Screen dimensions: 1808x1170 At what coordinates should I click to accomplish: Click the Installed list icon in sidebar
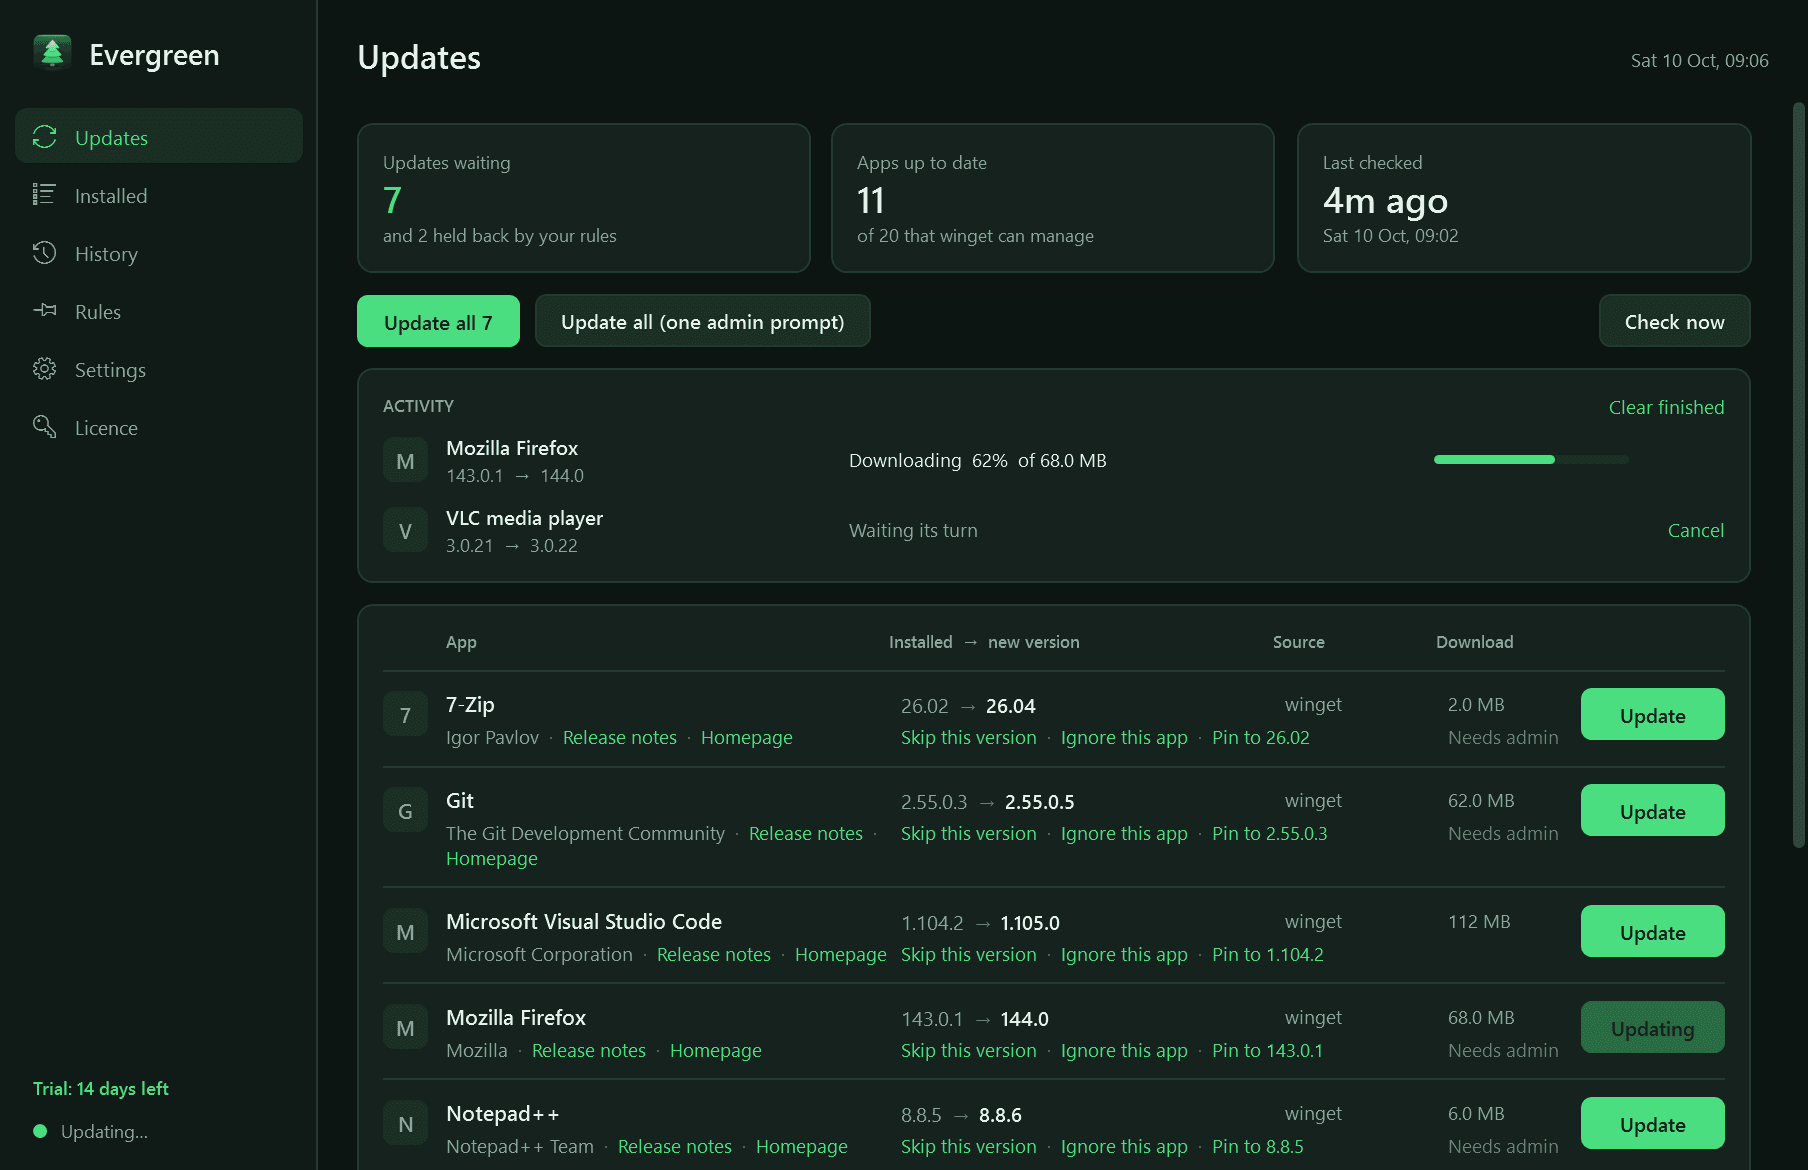tap(44, 195)
